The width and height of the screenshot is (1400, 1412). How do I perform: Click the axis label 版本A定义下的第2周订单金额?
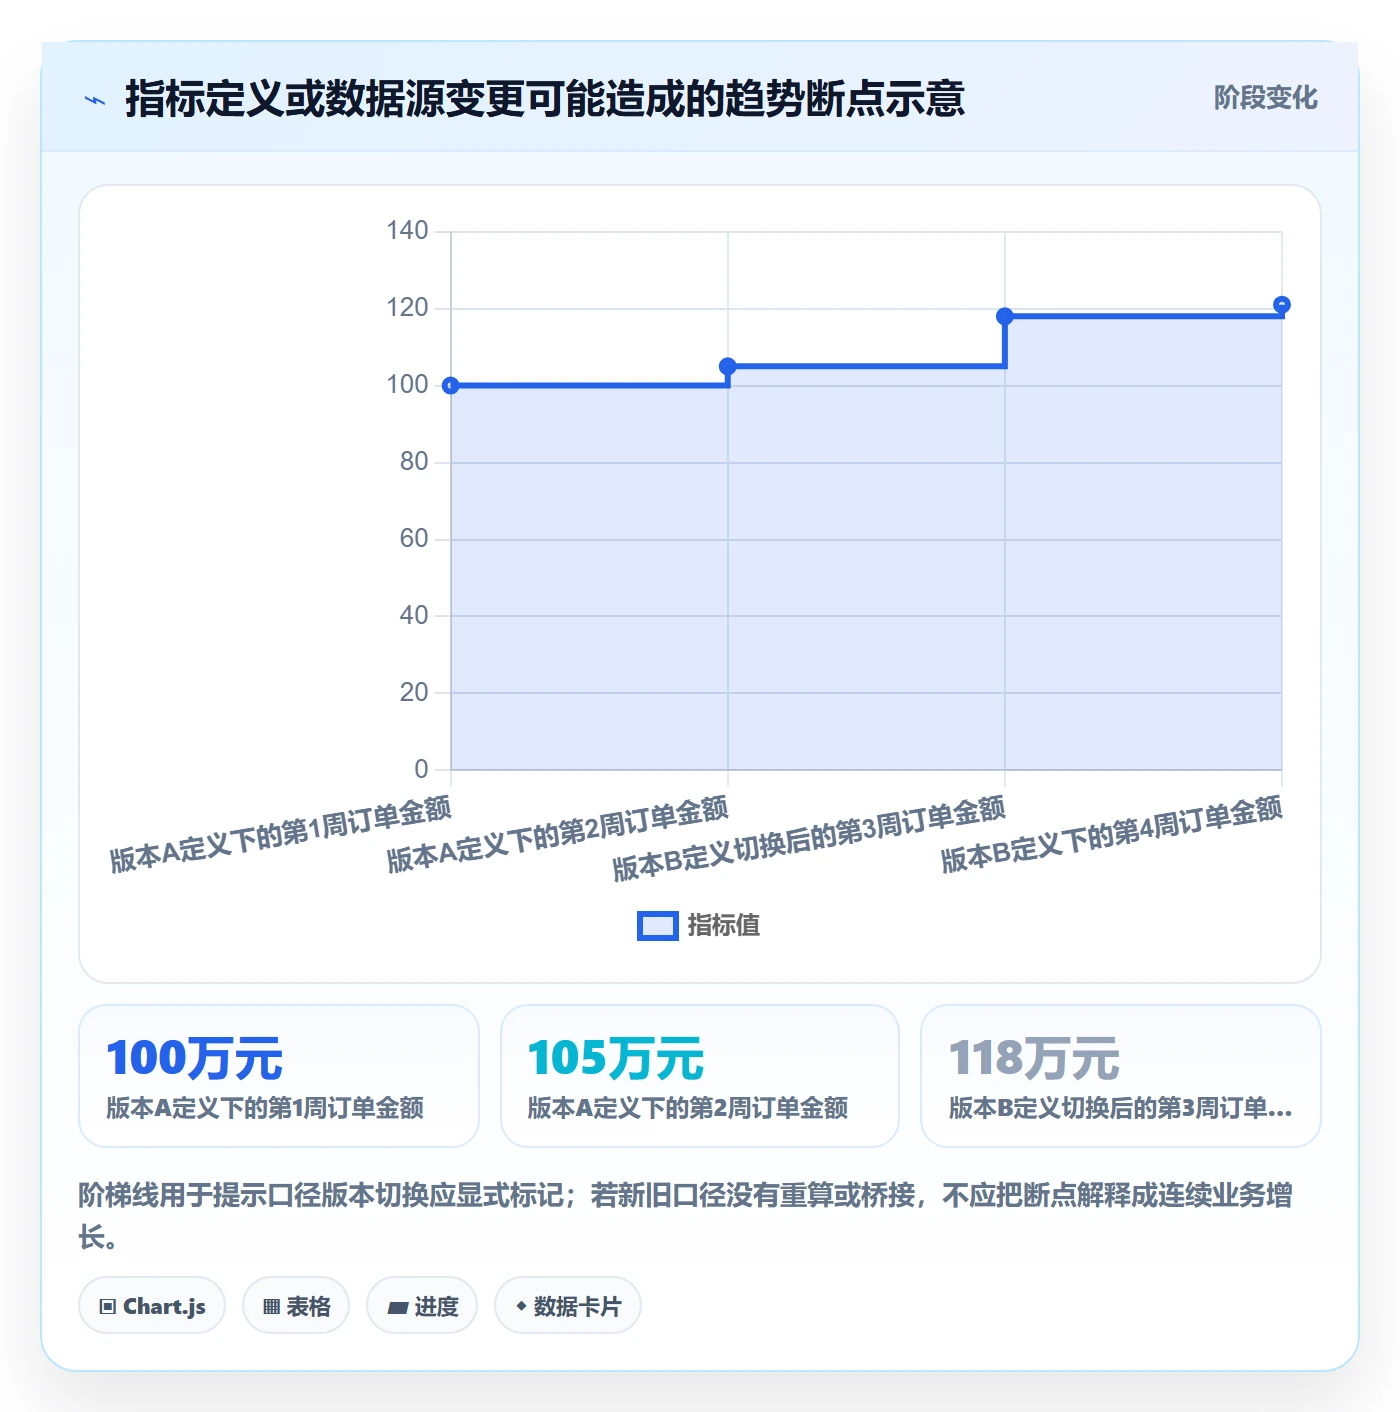557,834
